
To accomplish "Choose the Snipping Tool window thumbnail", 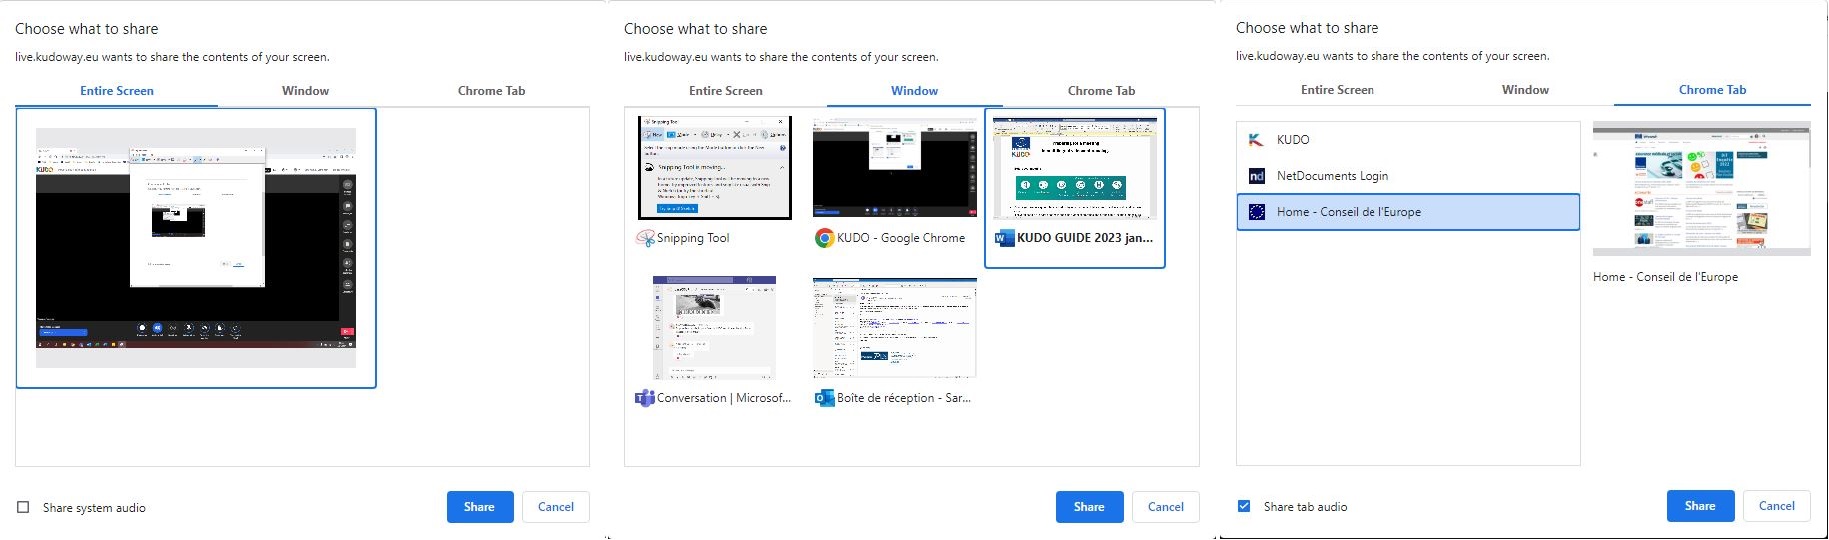I will 715,167.
